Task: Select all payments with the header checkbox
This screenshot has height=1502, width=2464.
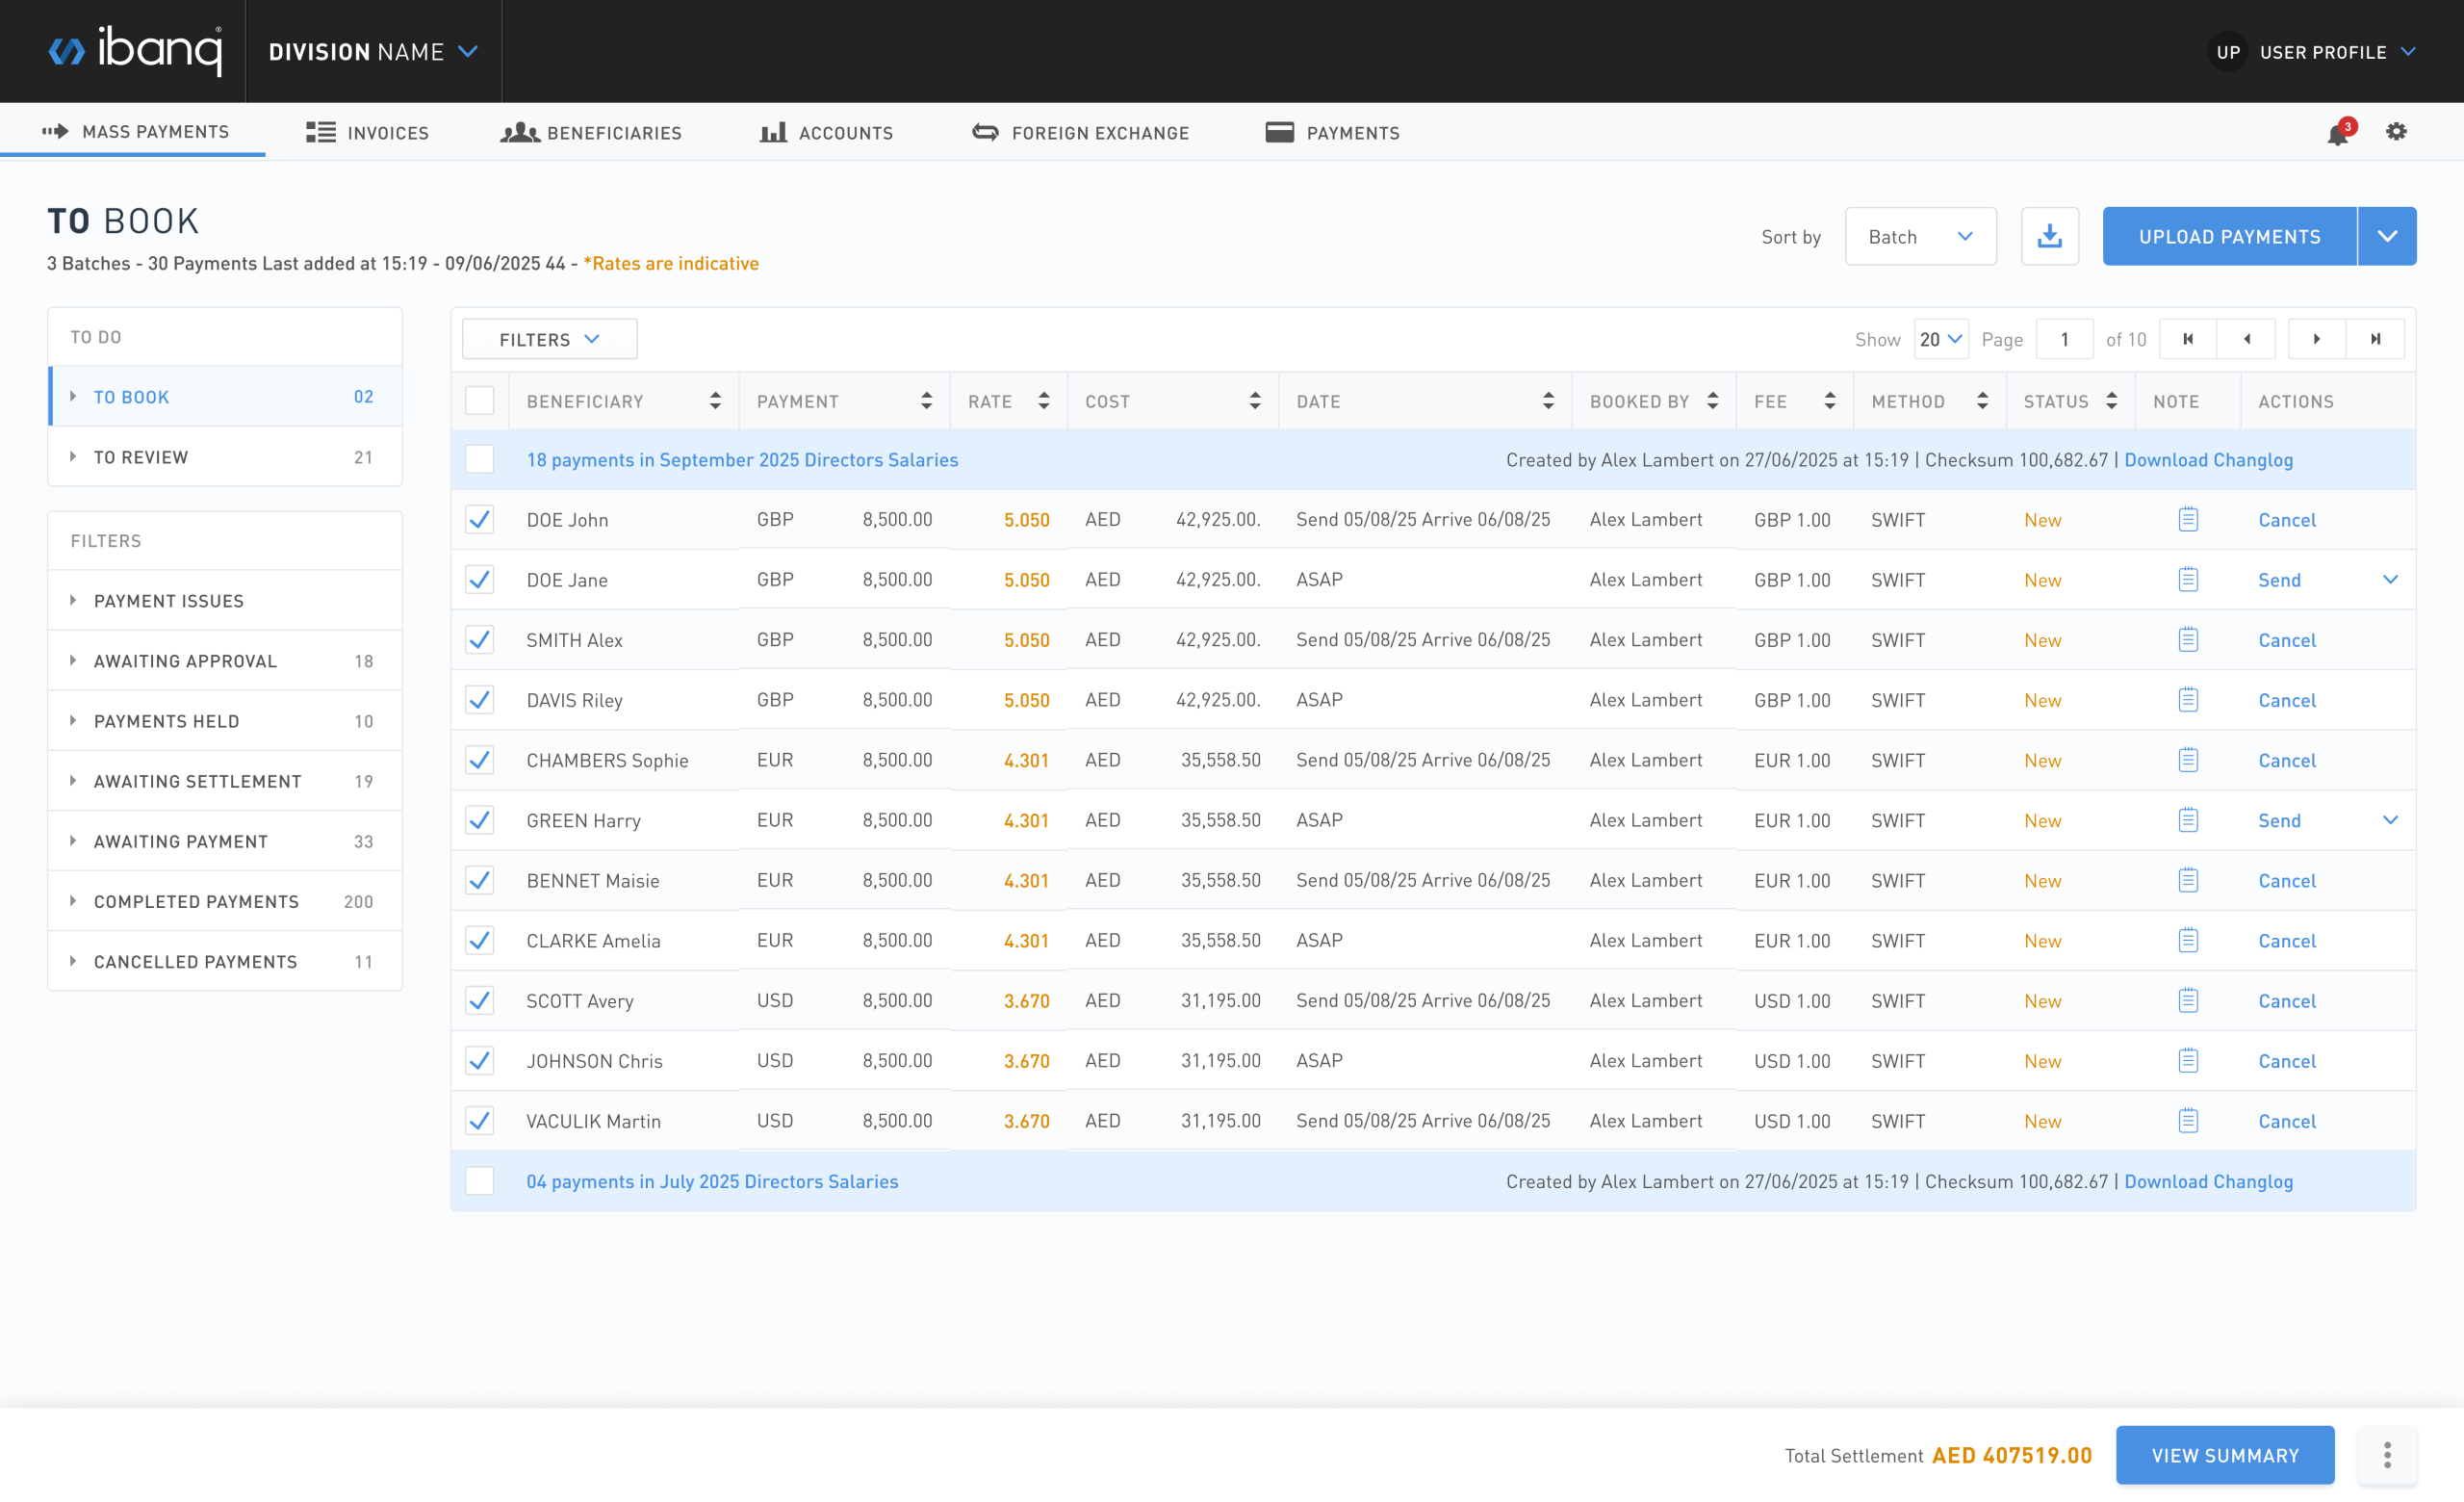Action: click(x=480, y=399)
